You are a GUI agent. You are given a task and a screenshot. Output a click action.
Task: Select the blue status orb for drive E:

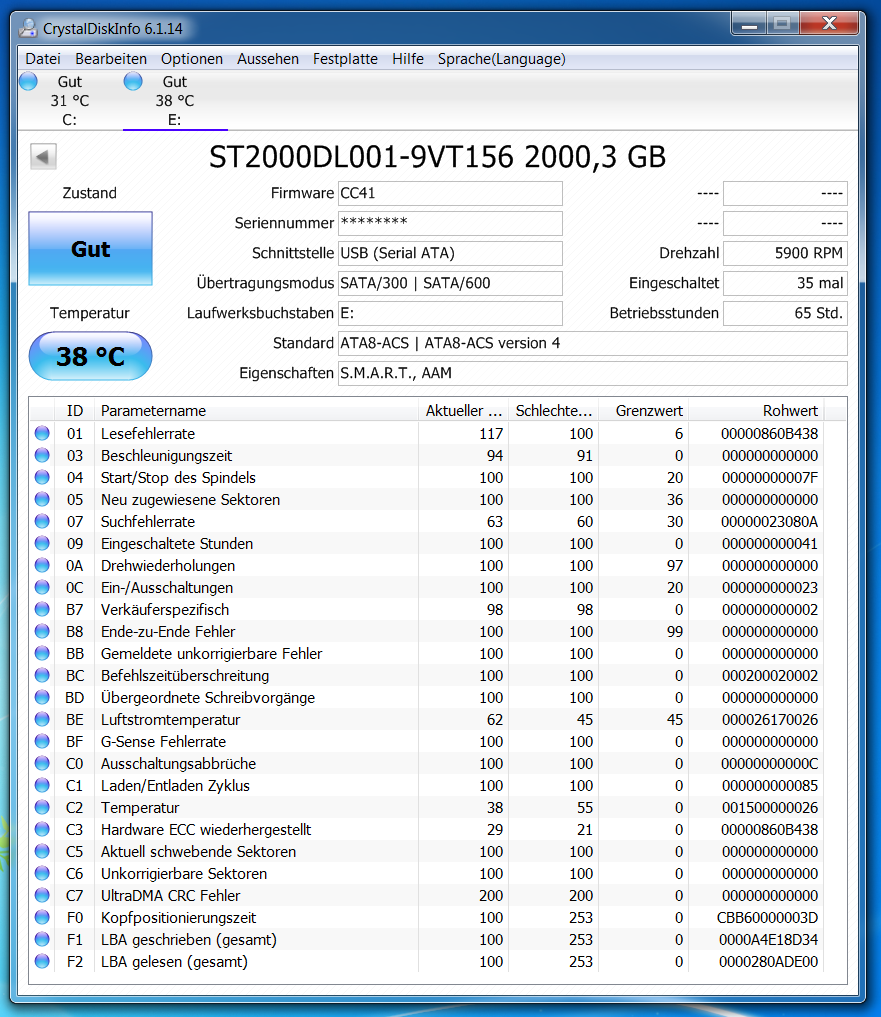click(133, 82)
